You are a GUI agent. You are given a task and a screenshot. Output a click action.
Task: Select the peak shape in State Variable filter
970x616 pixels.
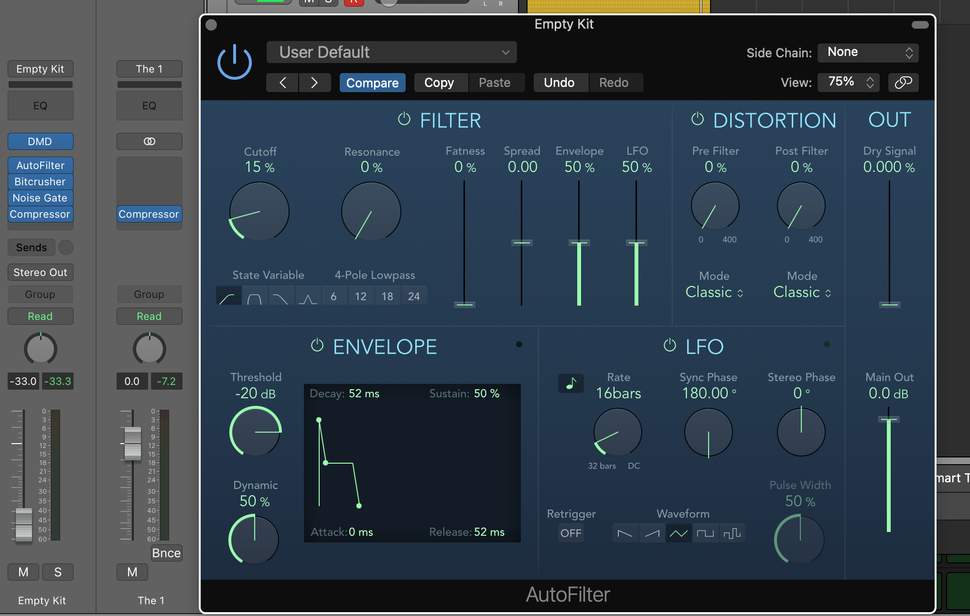308,296
